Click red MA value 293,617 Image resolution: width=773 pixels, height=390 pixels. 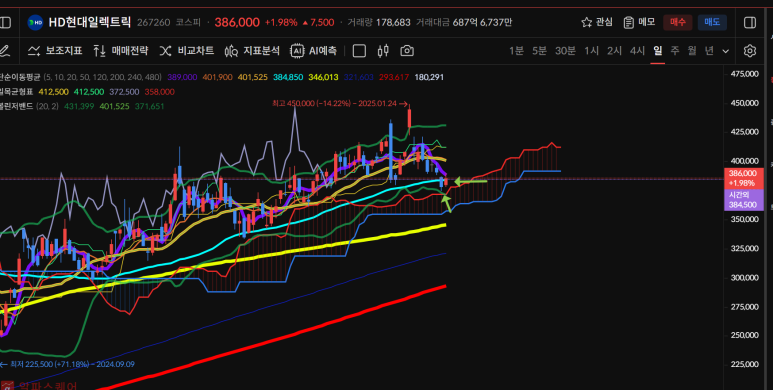pyautogui.click(x=394, y=77)
